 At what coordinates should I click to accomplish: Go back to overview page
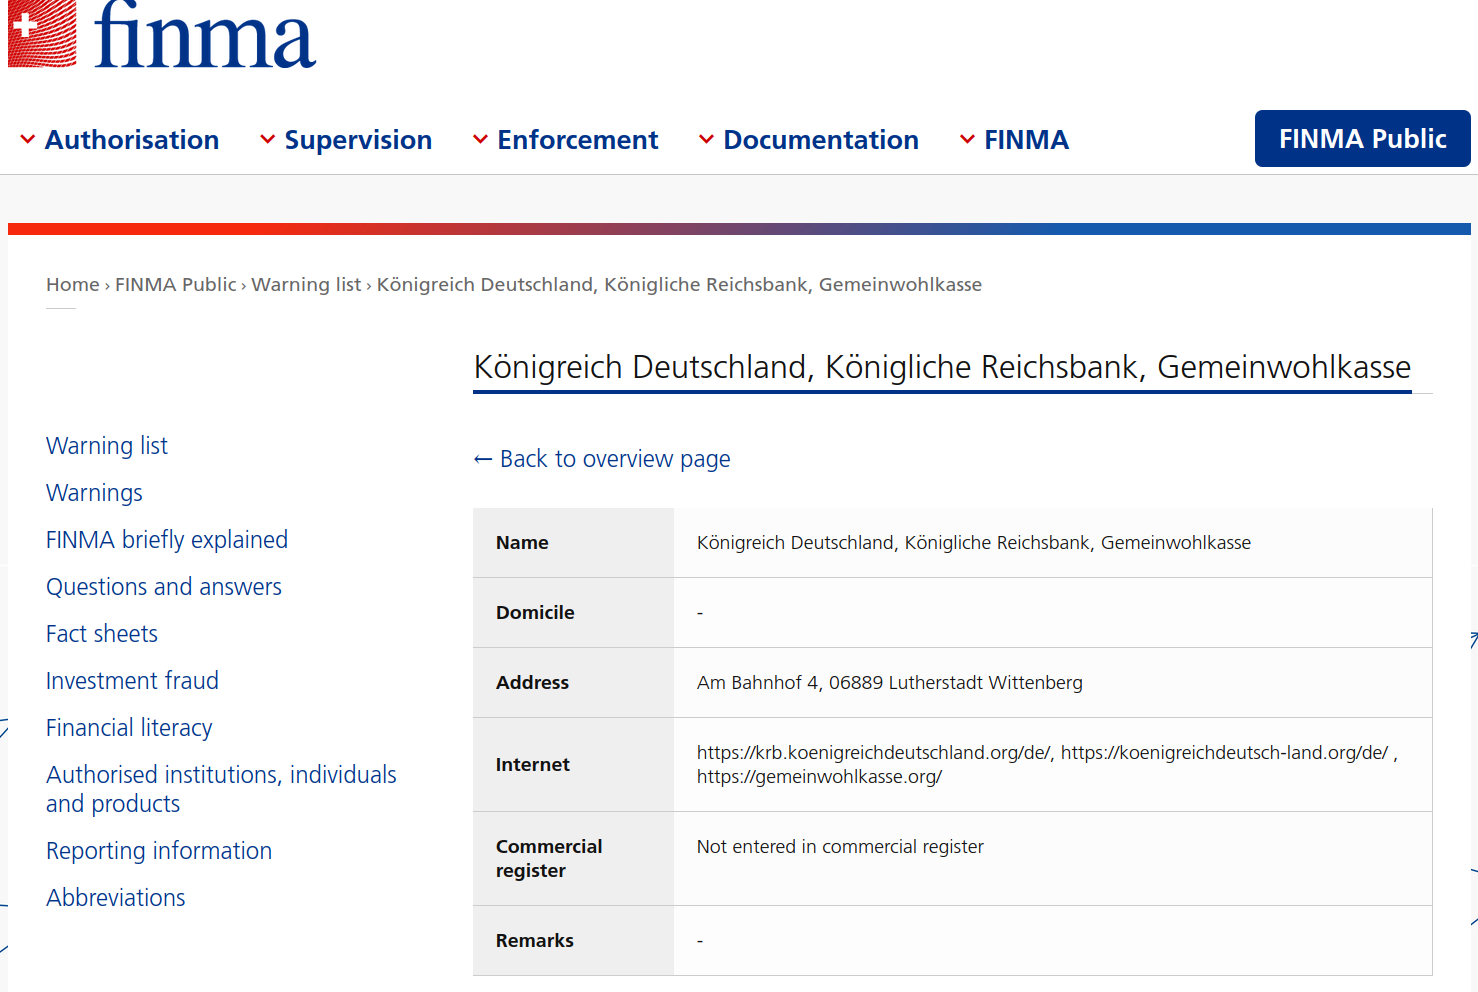point(602,459)
